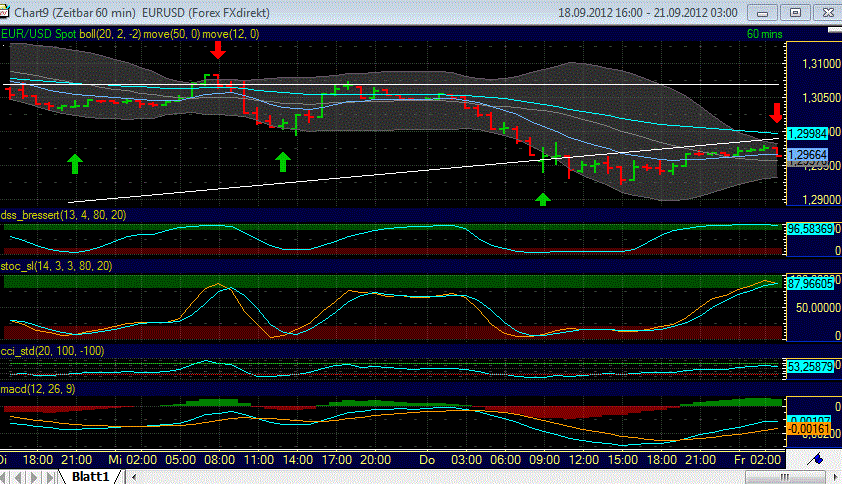The image size is (842, 484).
Task: Click the 18:00 Tuesday time axis label
Action: pyautogui.click(x=38, y=460)
